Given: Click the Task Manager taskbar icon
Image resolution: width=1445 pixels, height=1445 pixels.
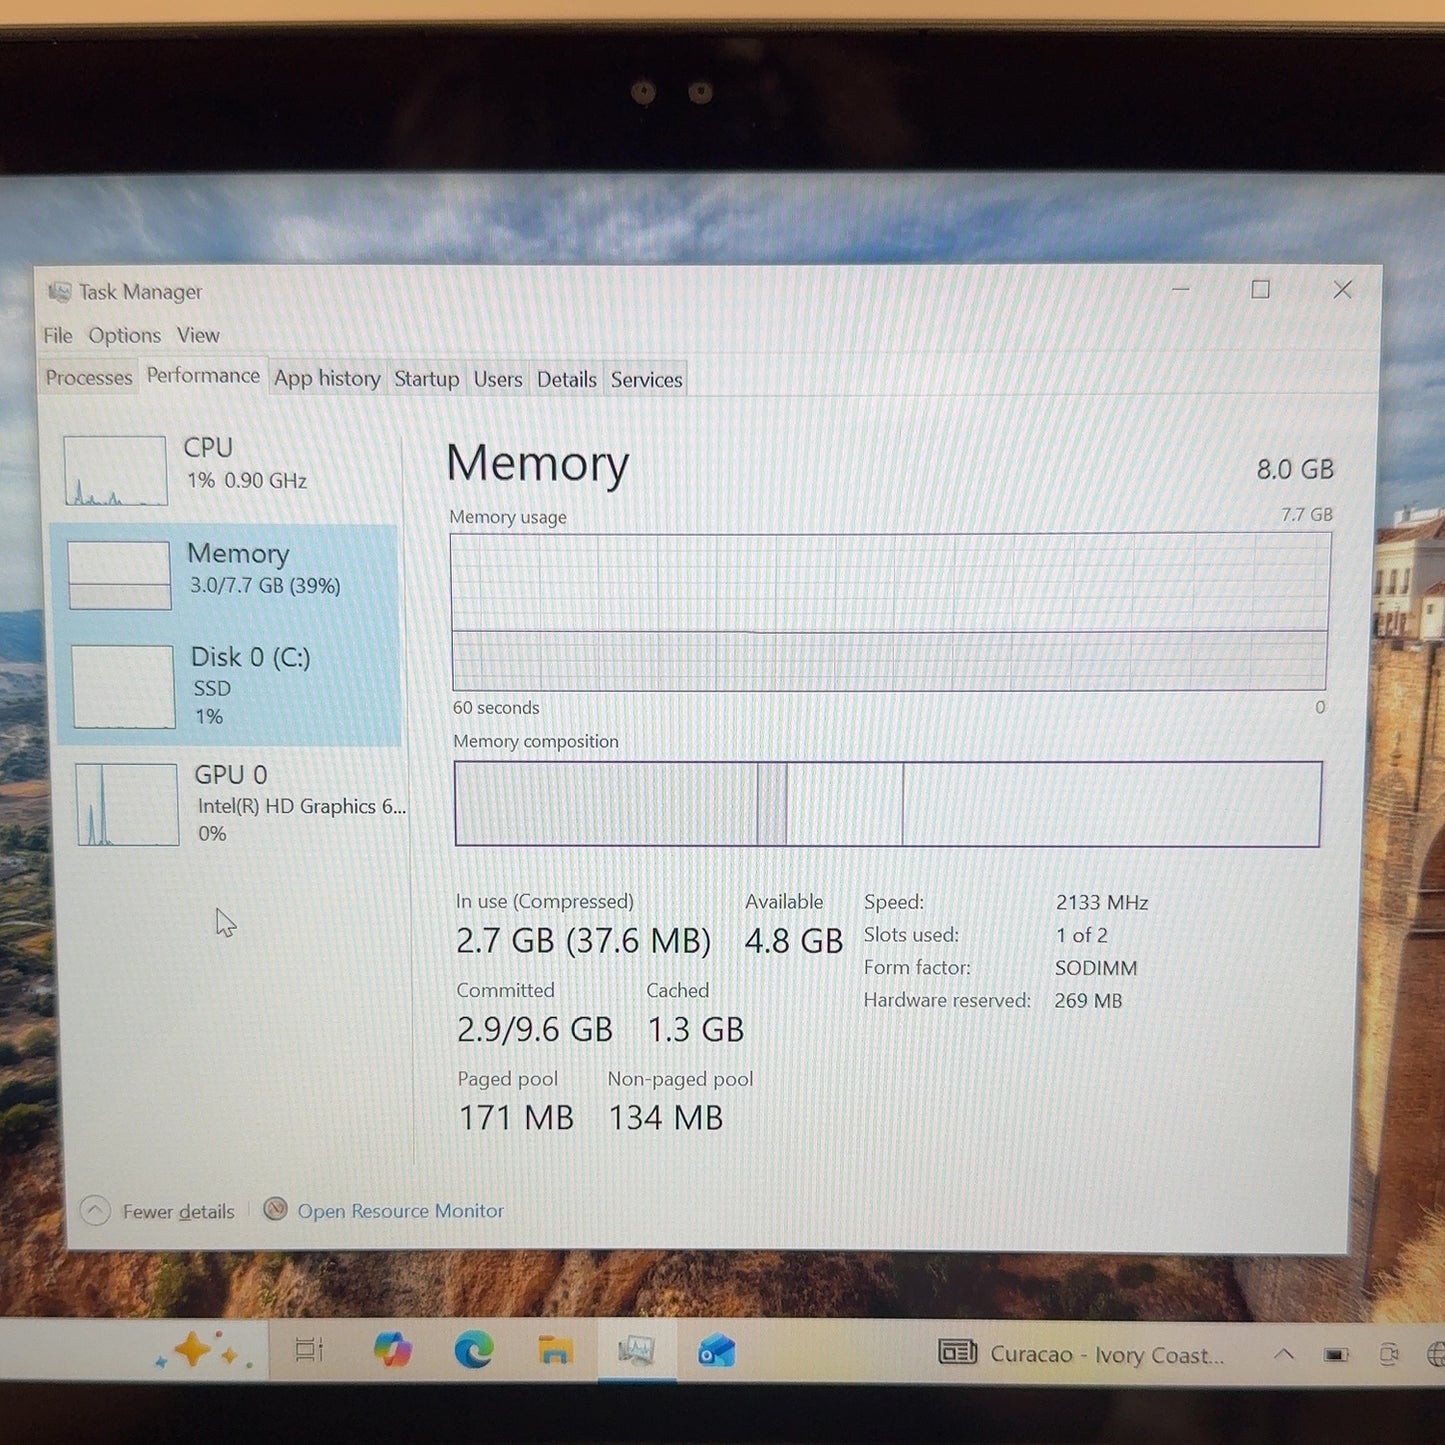Looking at the screenshot, I should (637, 1351).
